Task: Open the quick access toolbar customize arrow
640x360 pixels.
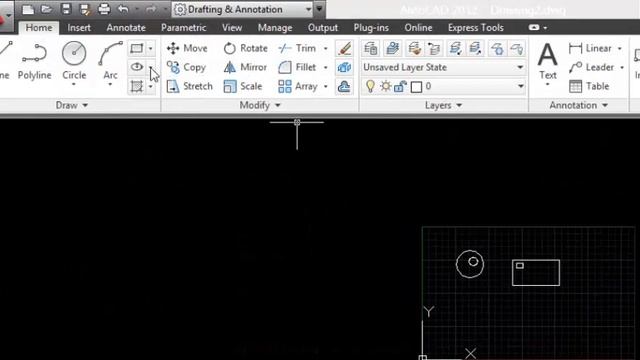Action: [x=319, y=9]
